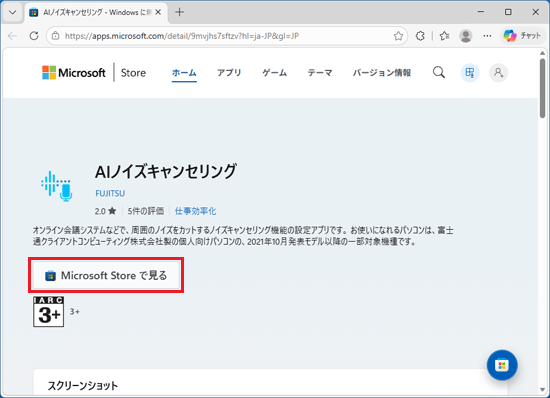Click the scrollbar up arrow
Screen dimensions: 550x398
click(542, 53)
